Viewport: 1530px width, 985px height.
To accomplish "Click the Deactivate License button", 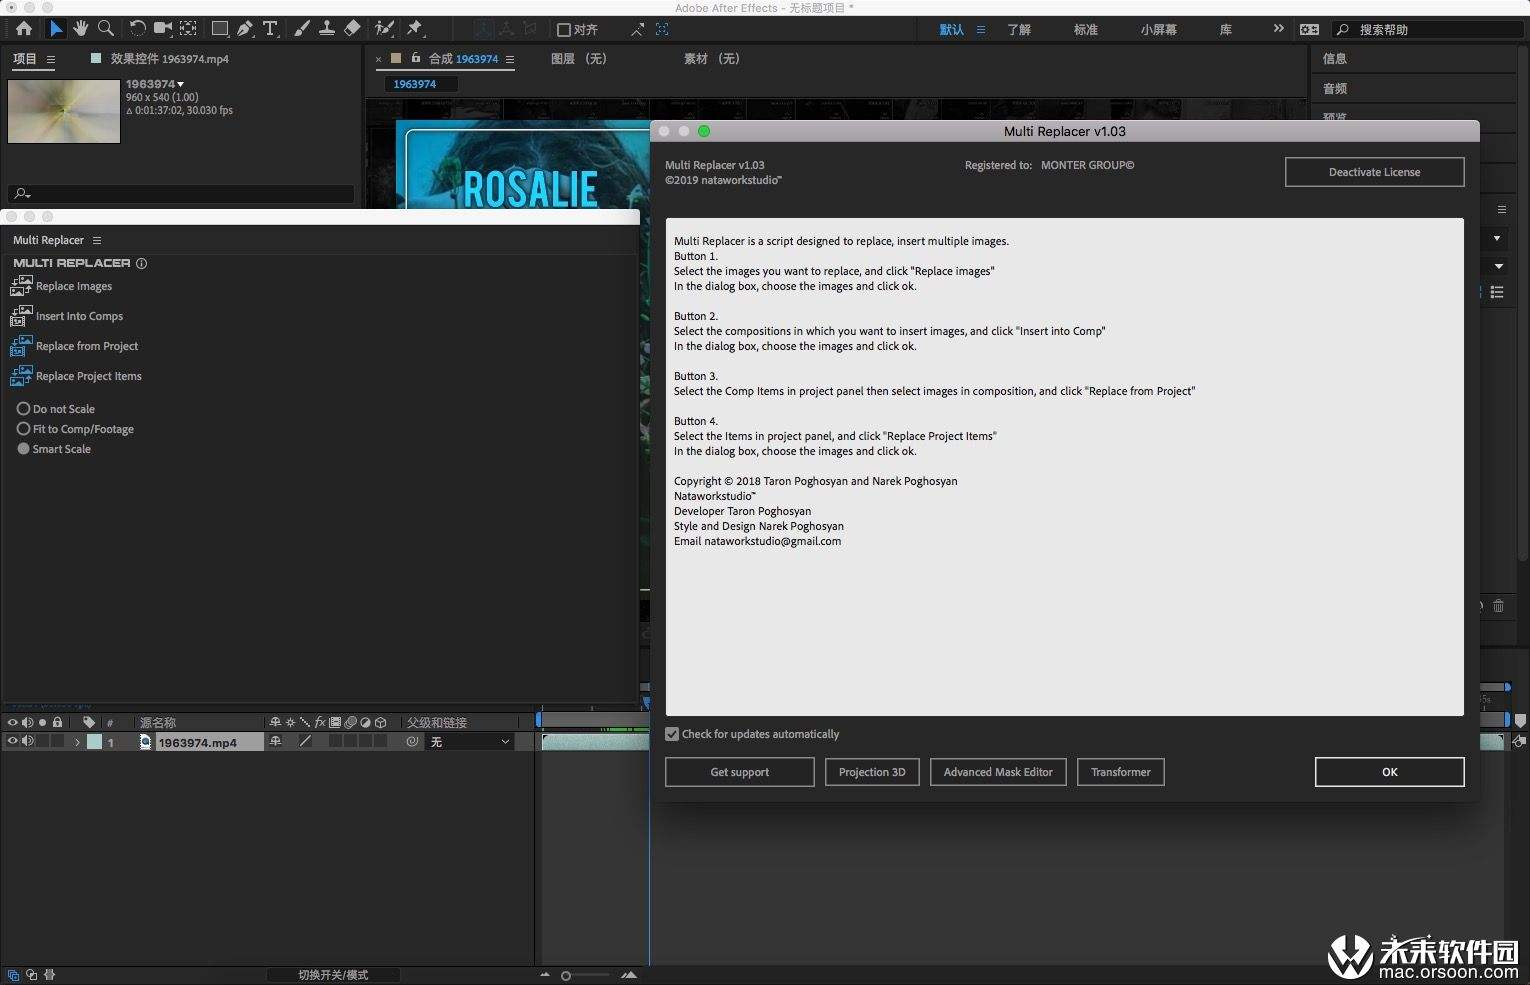I will pos(1374,172).
